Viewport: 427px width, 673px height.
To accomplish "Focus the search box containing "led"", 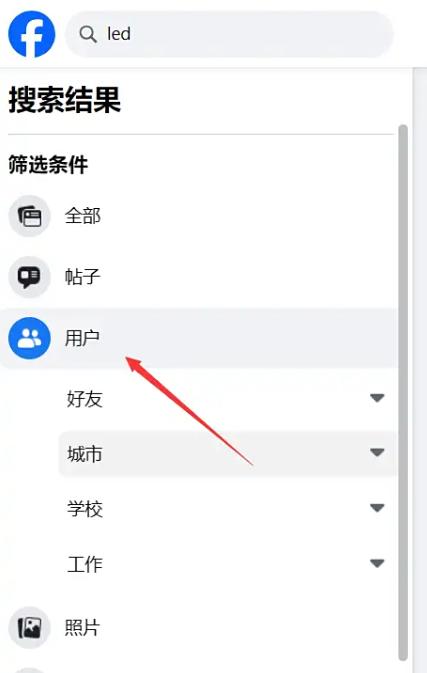I will coord(229,34).
